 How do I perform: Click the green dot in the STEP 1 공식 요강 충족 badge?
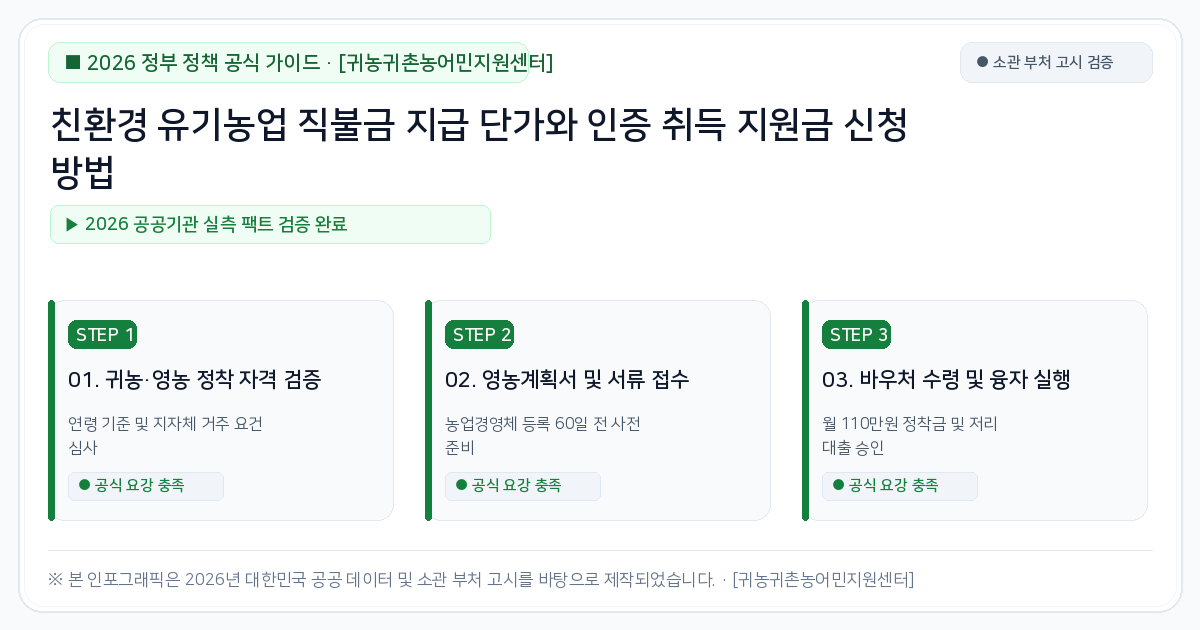[x=85, y=485]
